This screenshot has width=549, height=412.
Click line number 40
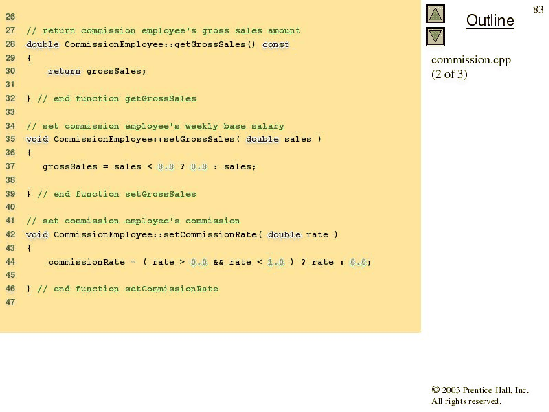(10, 207)
